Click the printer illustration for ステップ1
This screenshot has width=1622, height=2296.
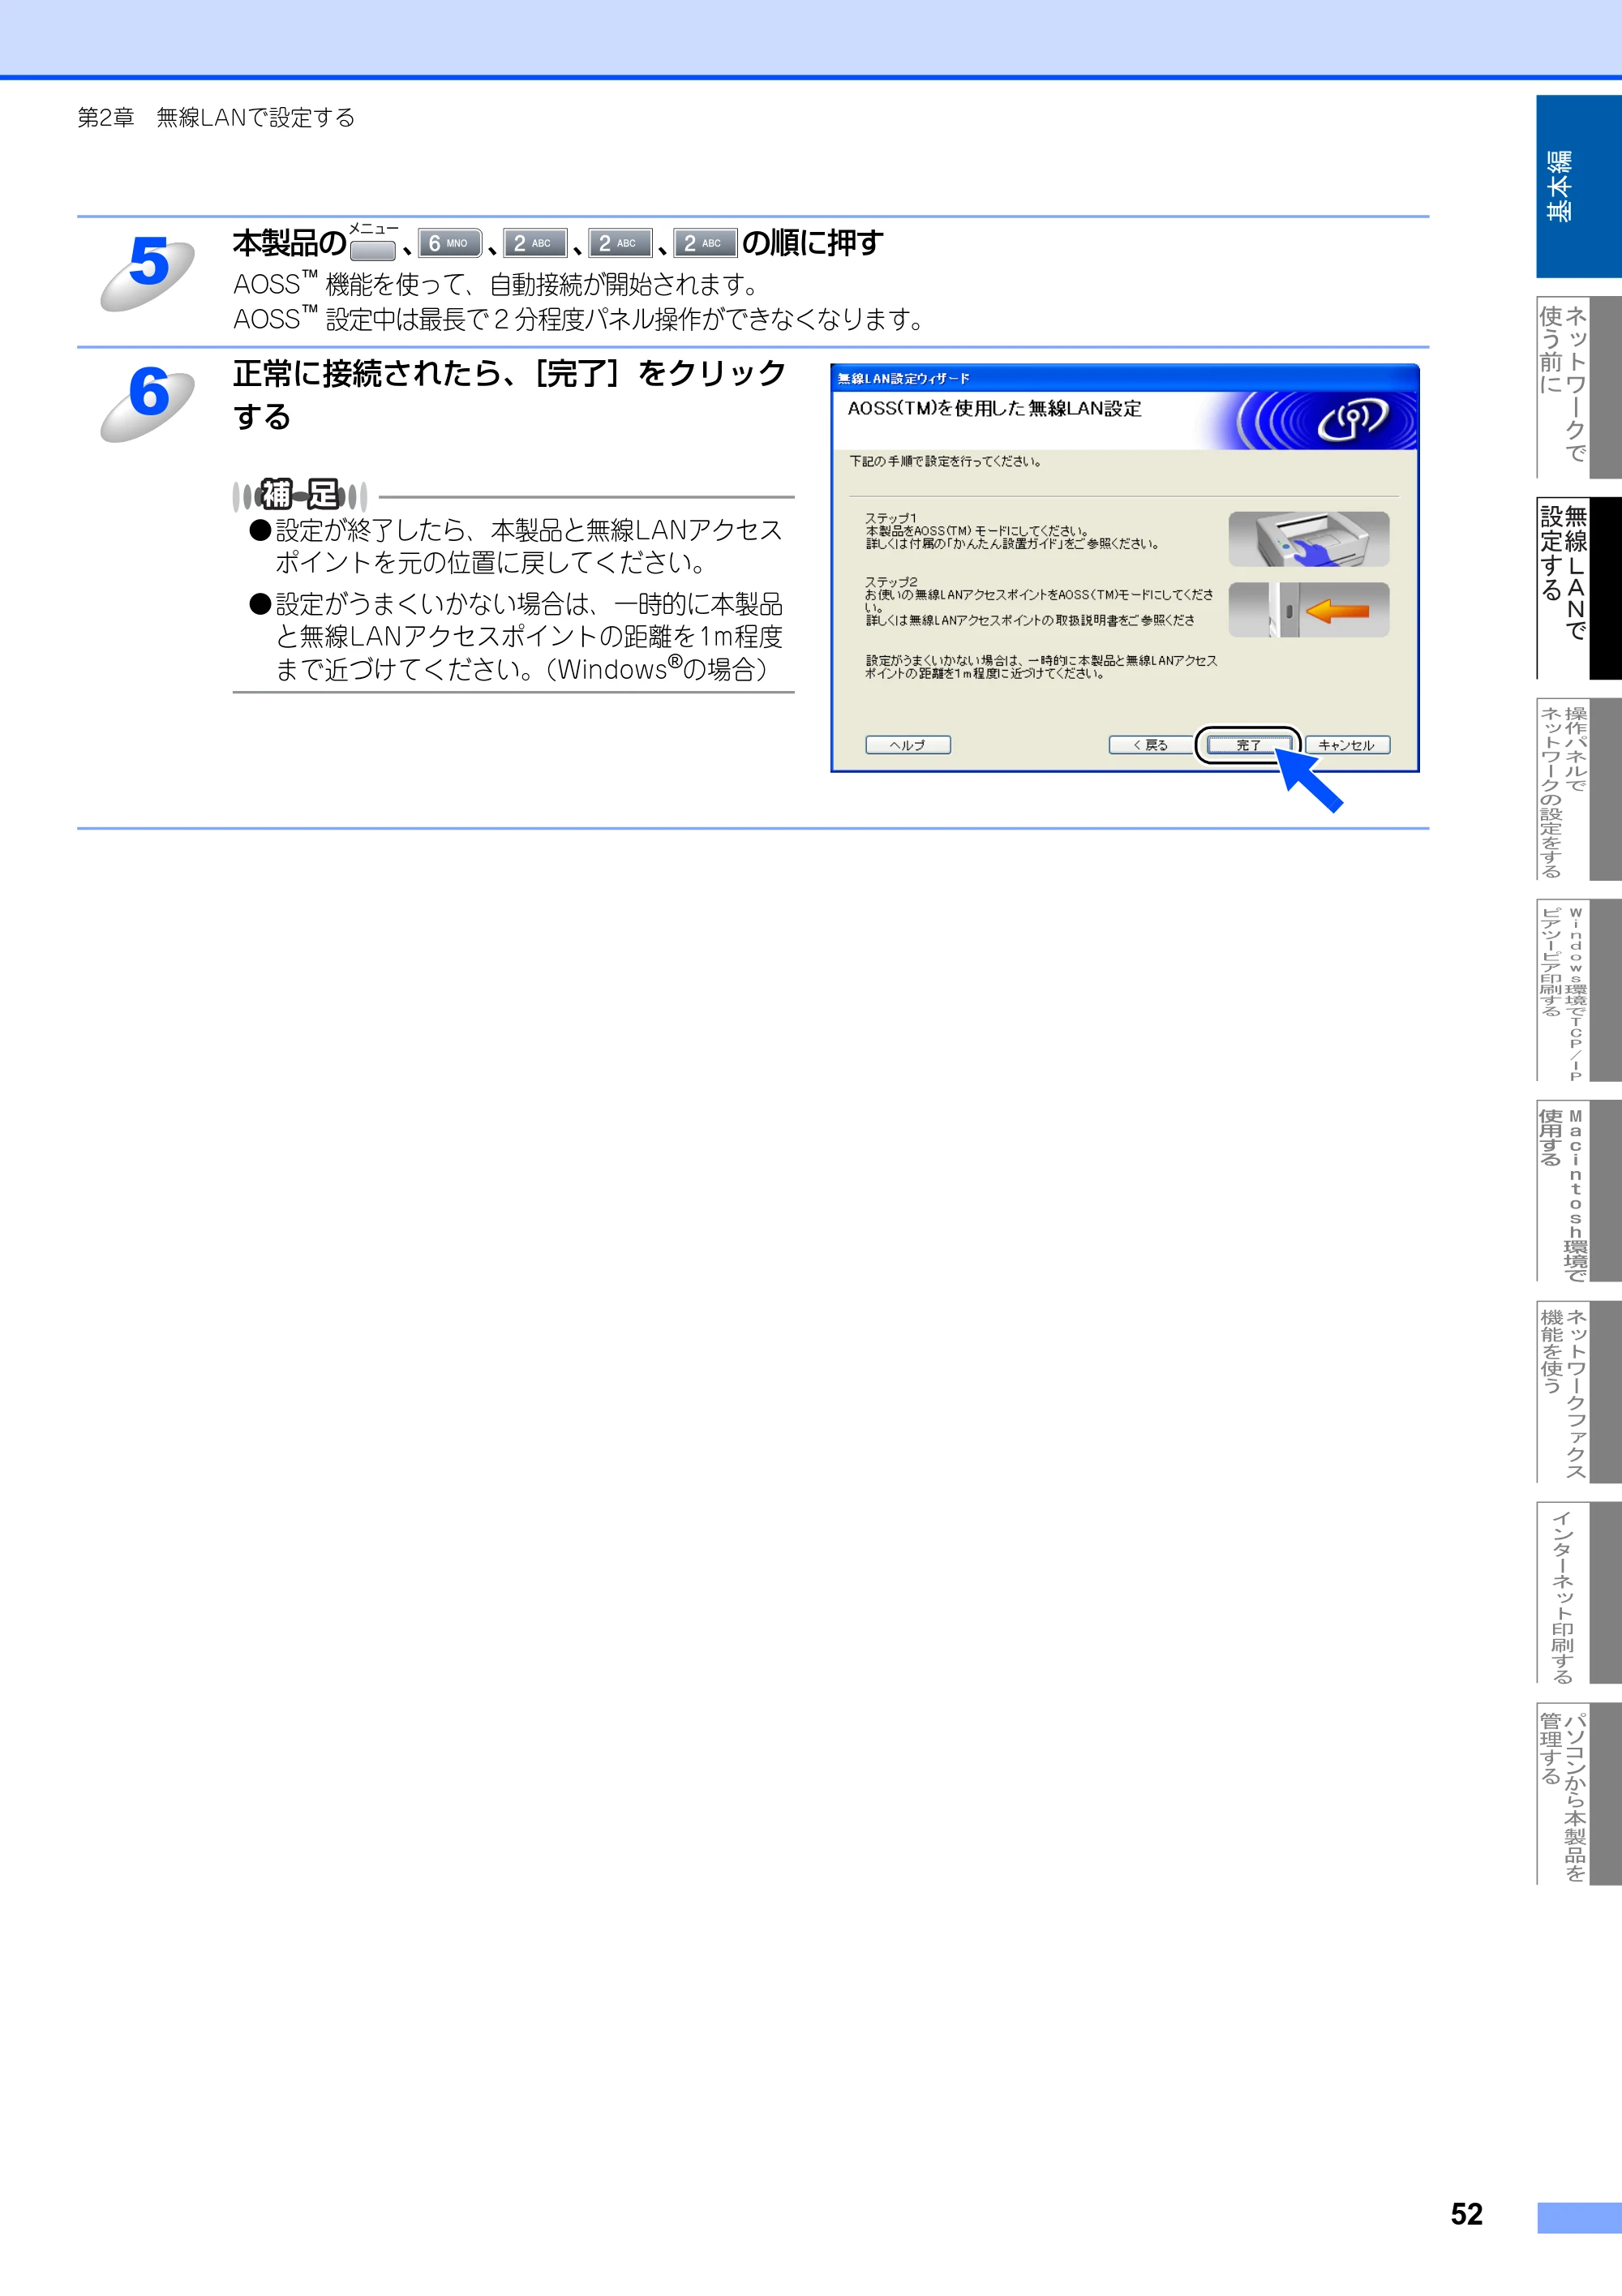(x=1308, y=539)
